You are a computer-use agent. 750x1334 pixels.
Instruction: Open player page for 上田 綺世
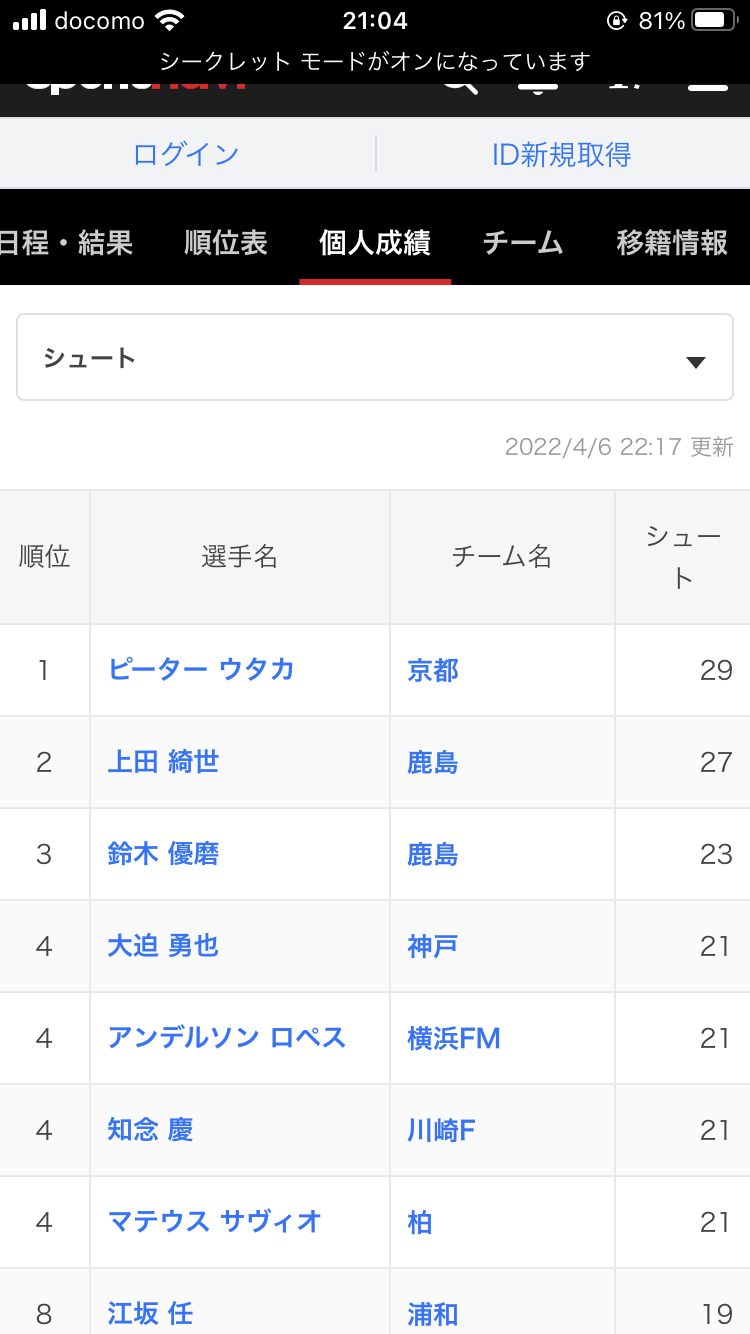(163, 762)
